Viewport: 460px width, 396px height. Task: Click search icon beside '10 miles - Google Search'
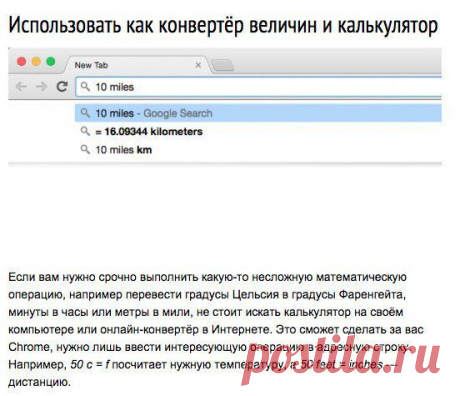tap(85, 113)
